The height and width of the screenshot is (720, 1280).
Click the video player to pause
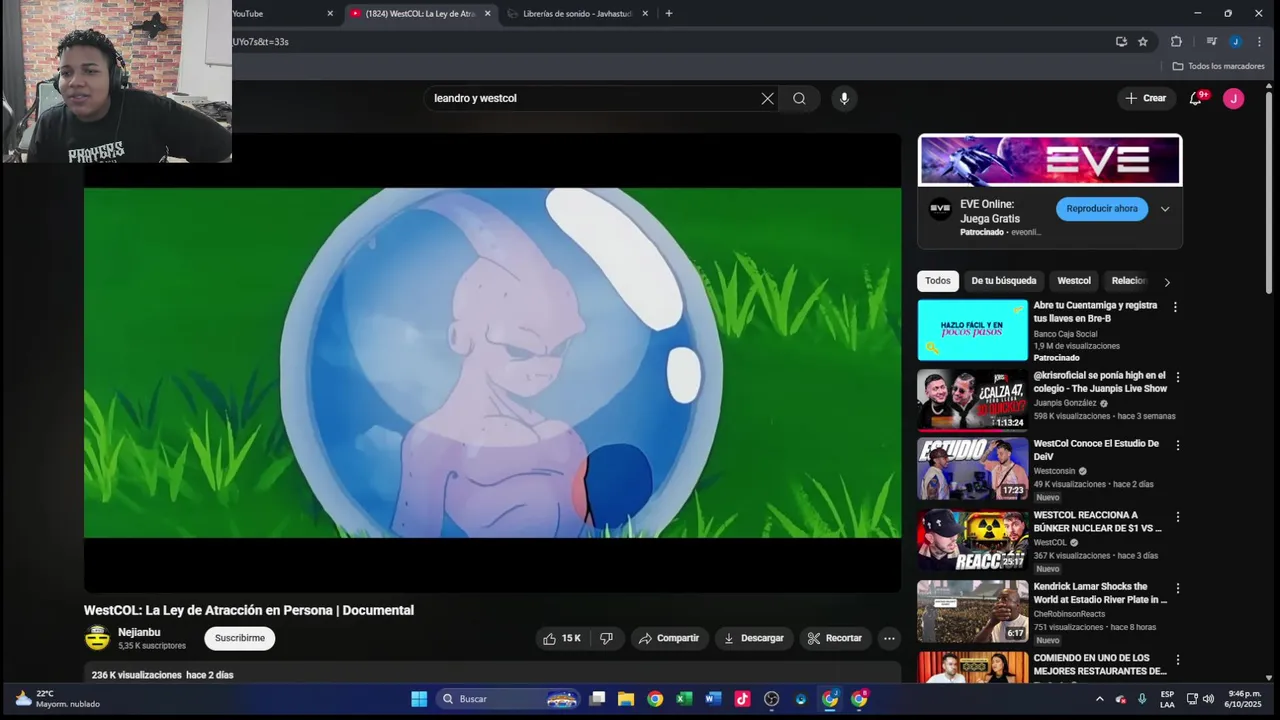point(492,362)
